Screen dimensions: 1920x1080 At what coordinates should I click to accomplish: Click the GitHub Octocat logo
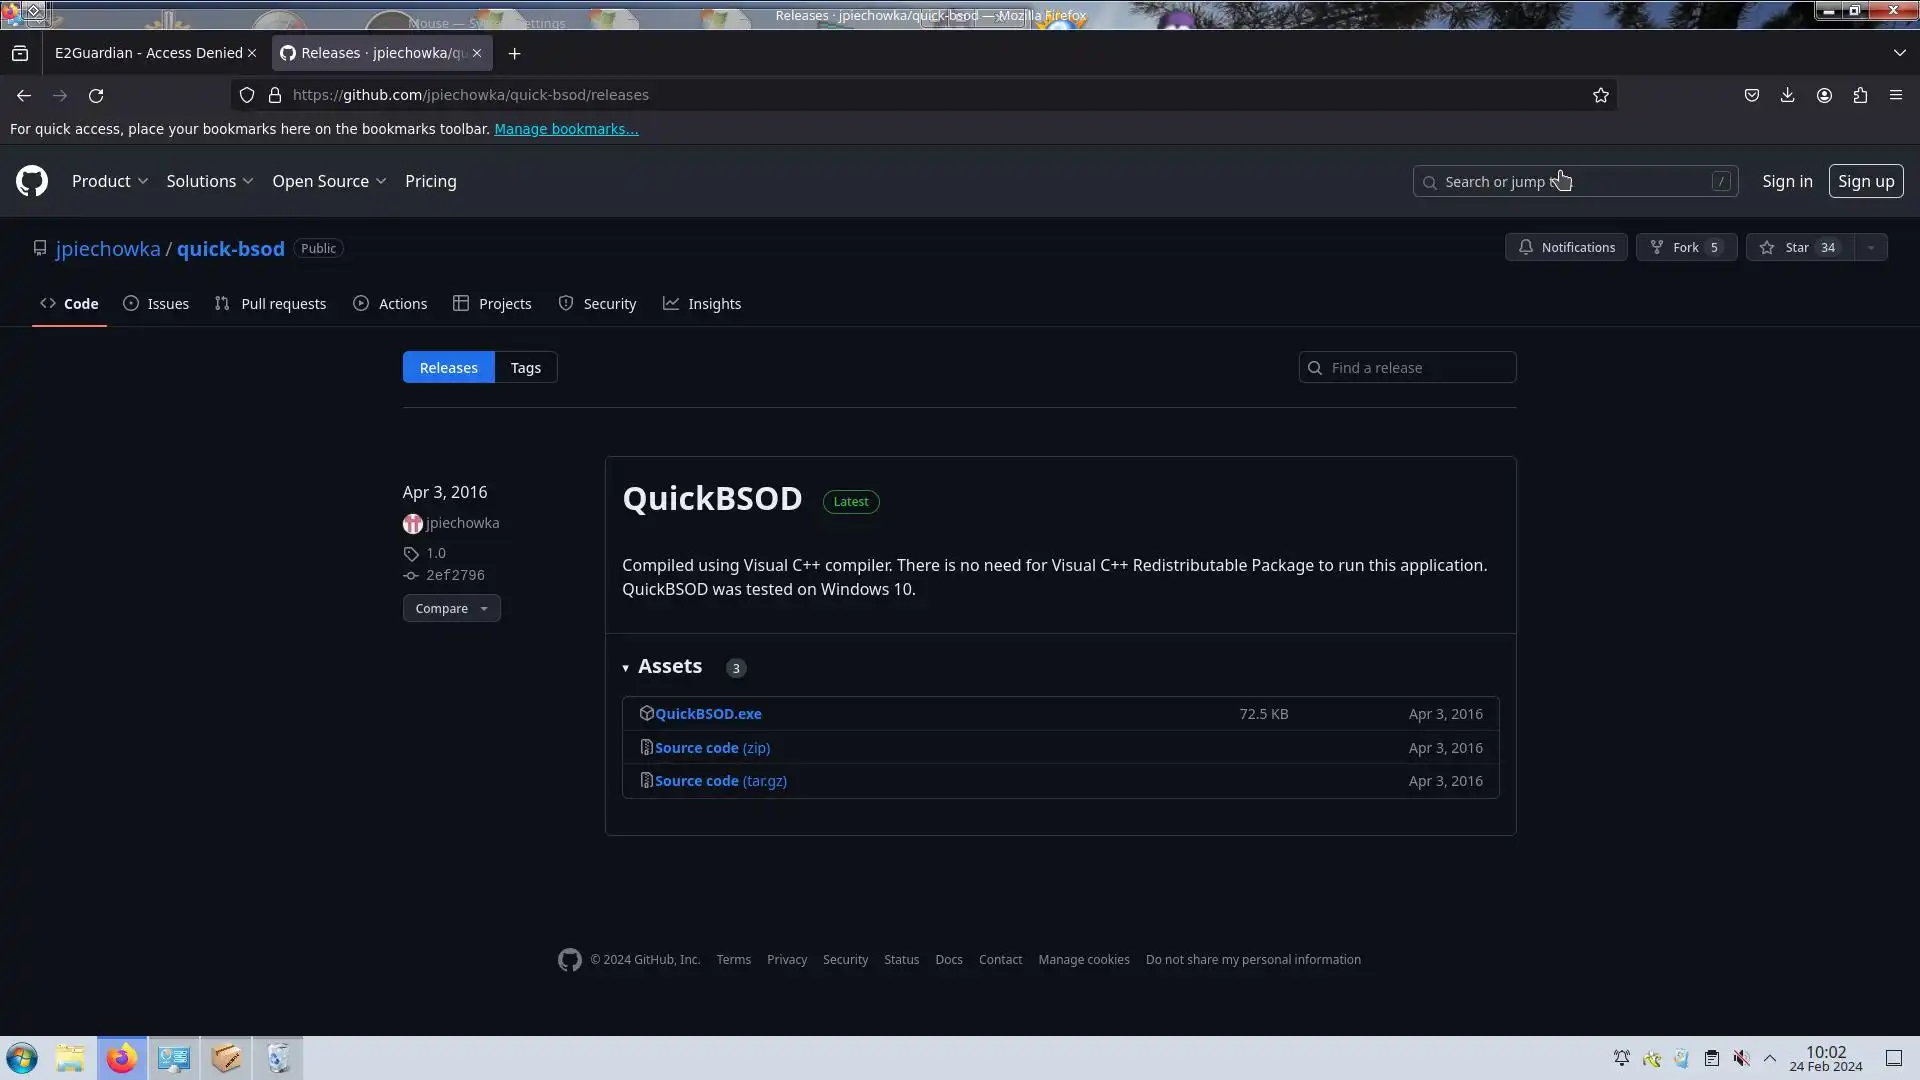pyautogui.click(x=32, y=181)
